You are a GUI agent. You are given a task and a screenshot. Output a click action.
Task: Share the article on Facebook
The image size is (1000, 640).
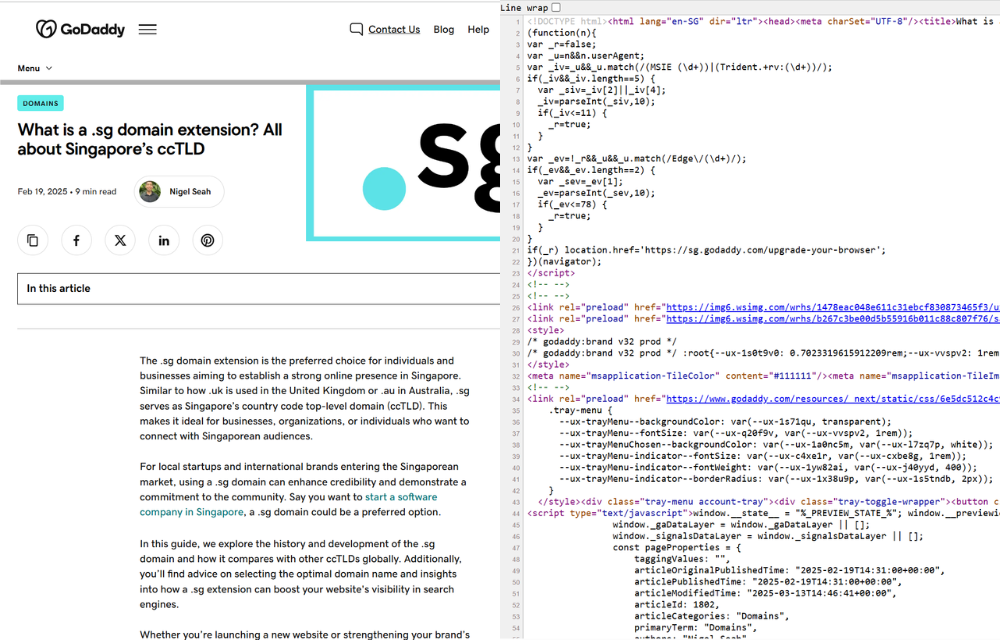point(76,240)
